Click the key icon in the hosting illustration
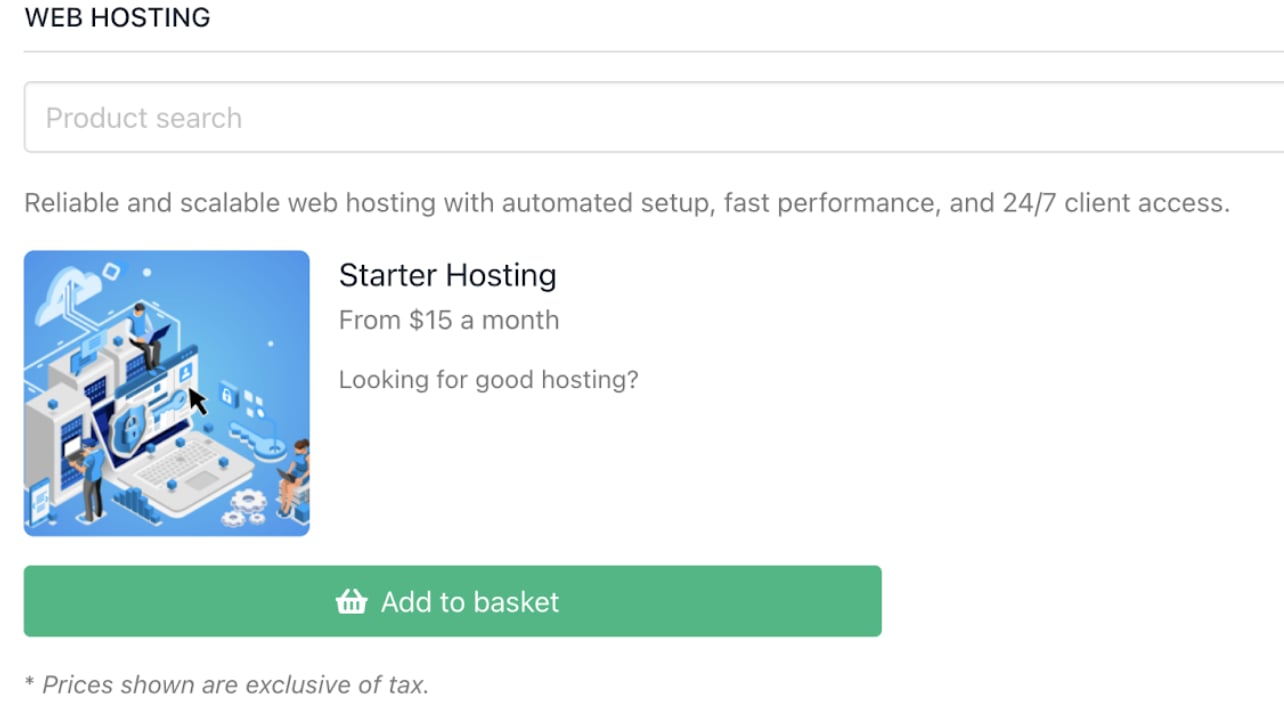This screenshot has width=1284, height=720. pos(257,442)
